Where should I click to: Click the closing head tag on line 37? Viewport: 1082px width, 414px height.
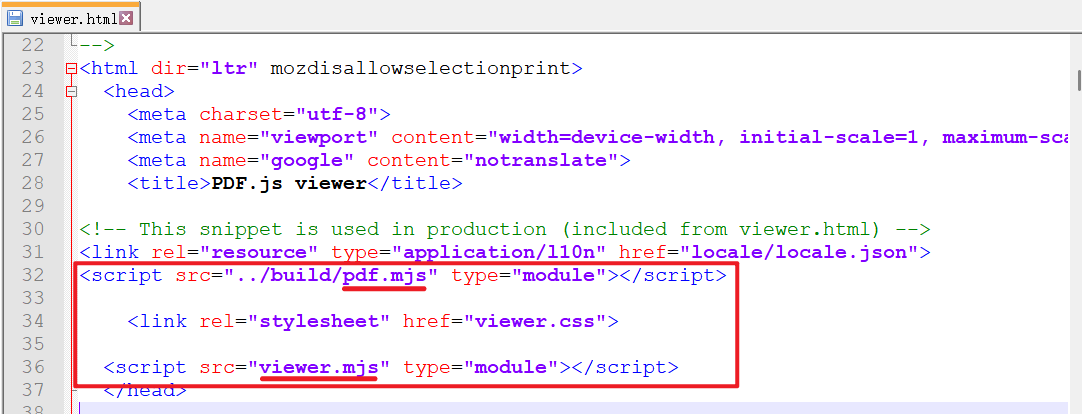[x=144, y=390]
